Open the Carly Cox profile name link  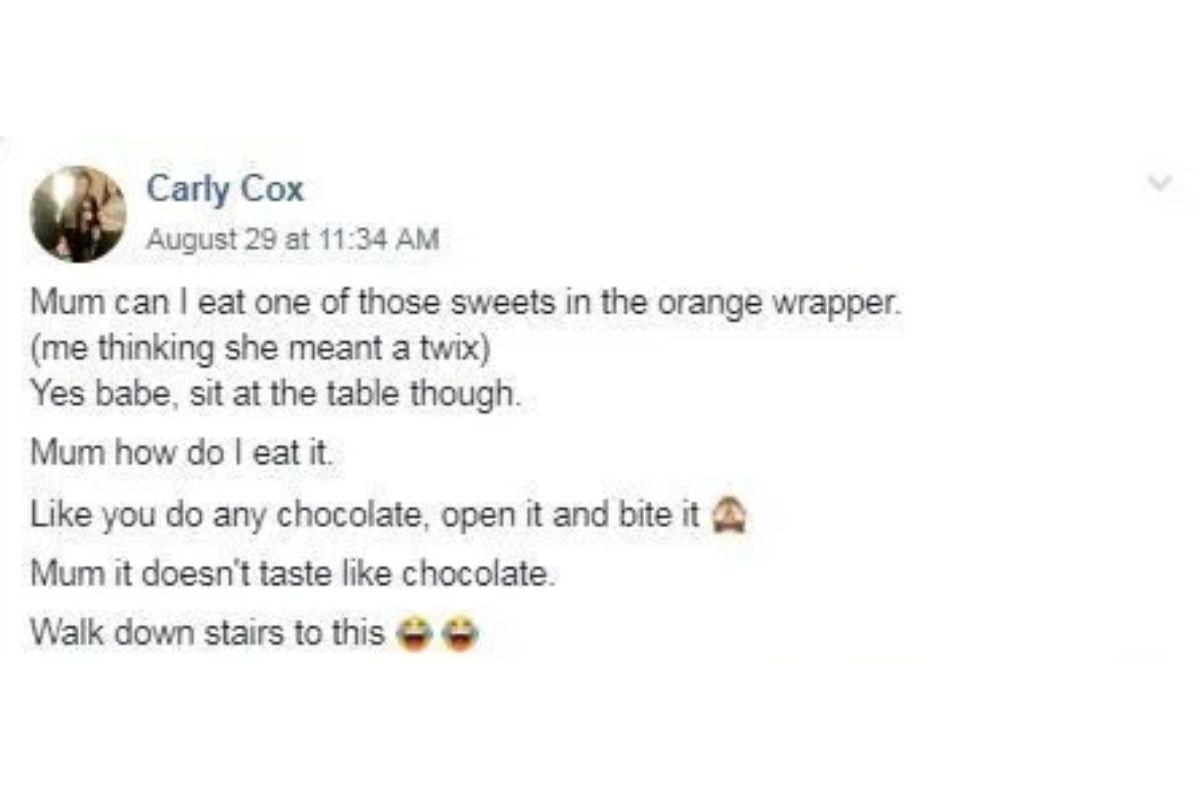(x=225, y=189)
